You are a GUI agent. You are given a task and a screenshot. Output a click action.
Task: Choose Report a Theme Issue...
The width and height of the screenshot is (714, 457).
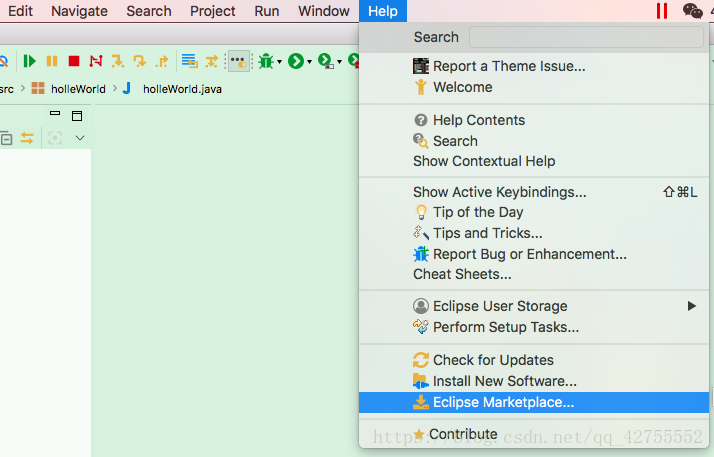534,66
